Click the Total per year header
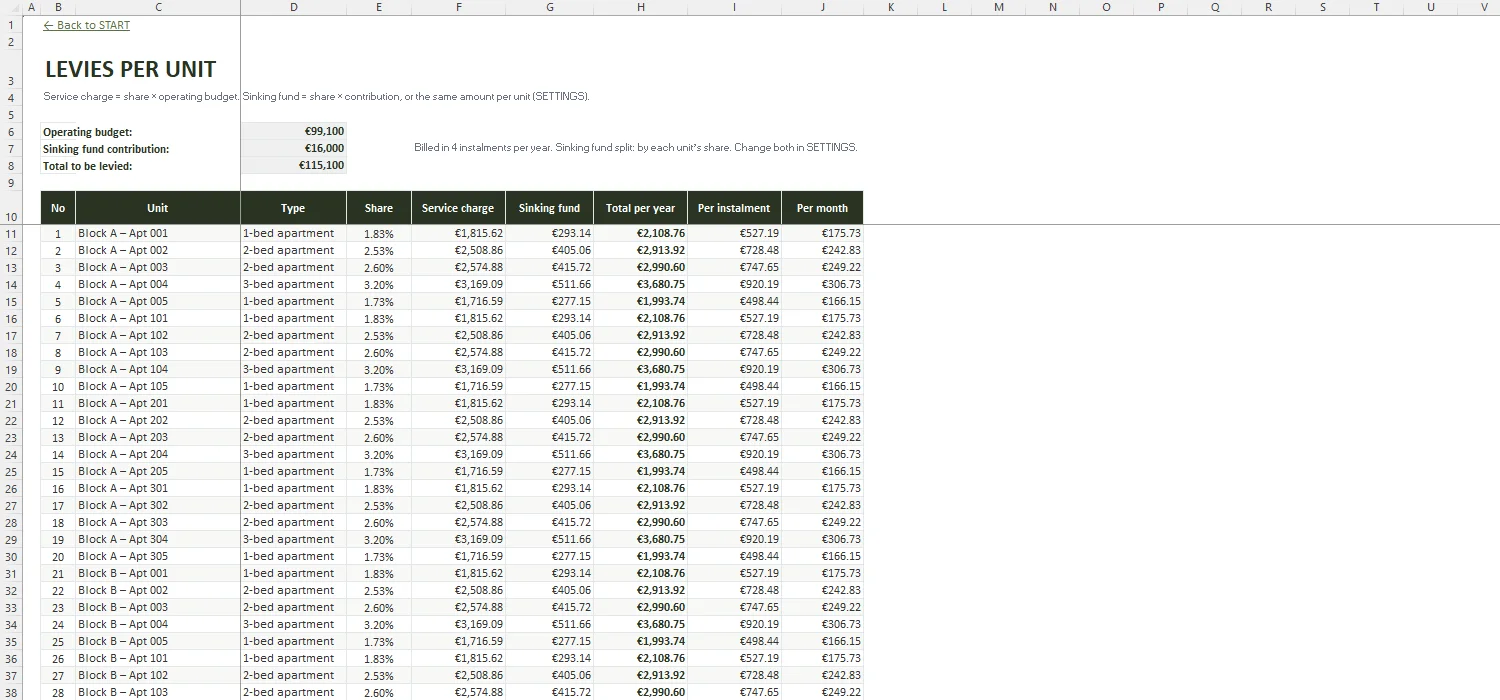1500x700 pixels. click(x=640, y=208)
